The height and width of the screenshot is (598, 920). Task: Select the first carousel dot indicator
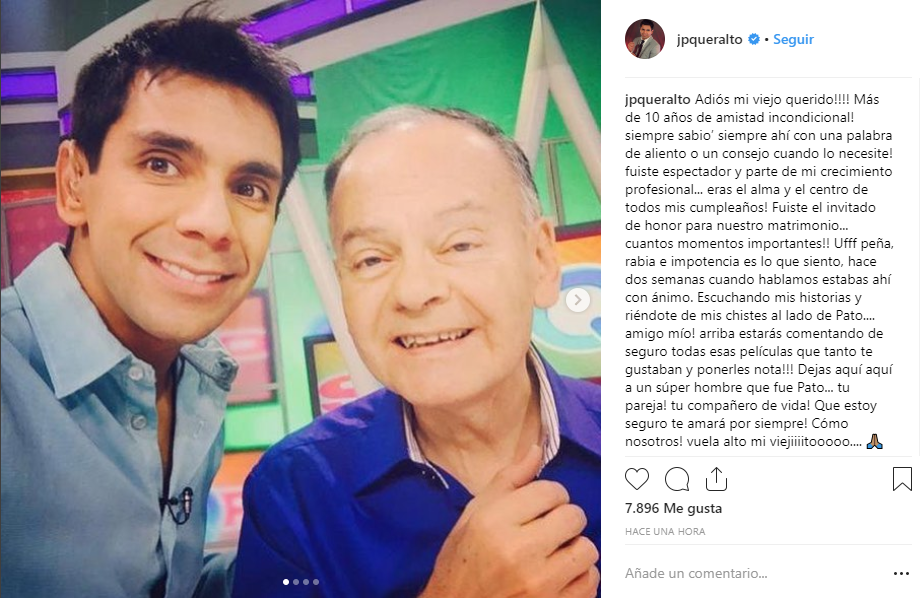pyautogui.click(x=286, y=582)
